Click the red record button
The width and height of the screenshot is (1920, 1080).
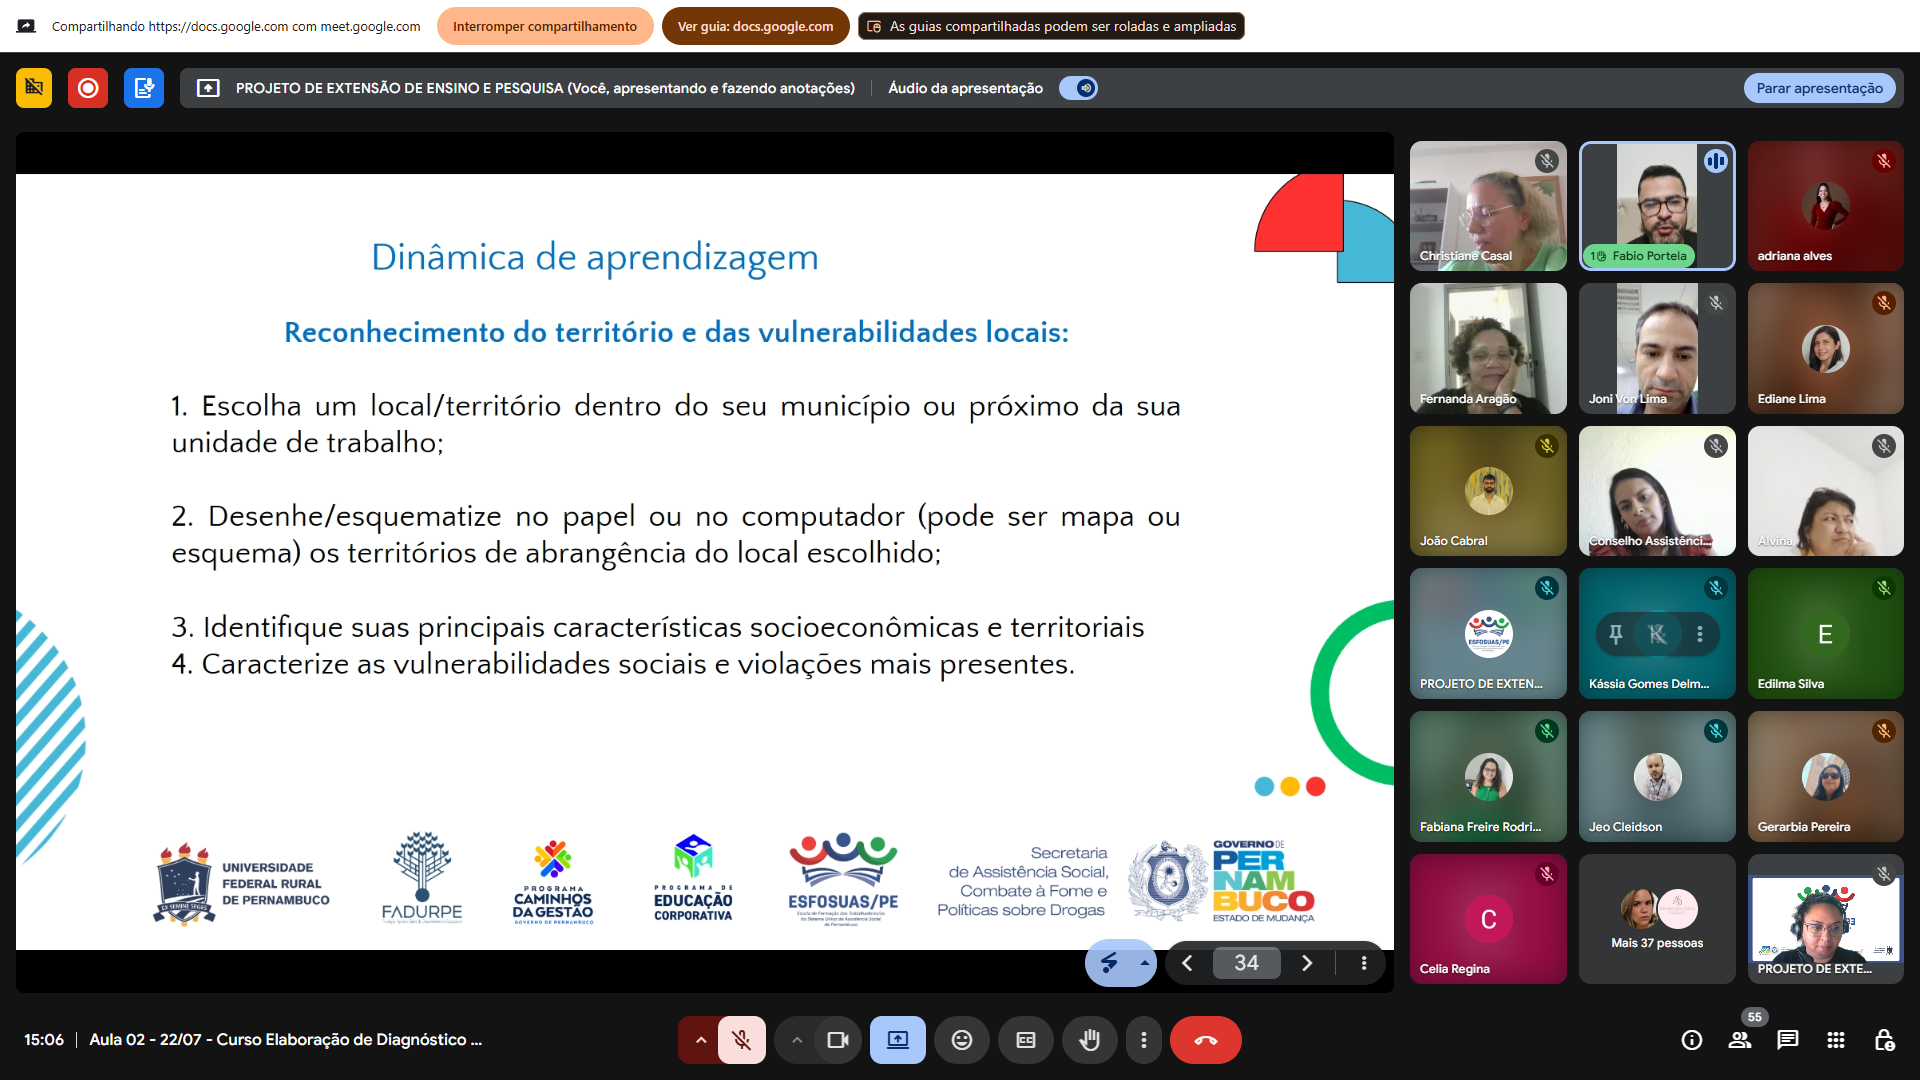click(x=88, y=88)
